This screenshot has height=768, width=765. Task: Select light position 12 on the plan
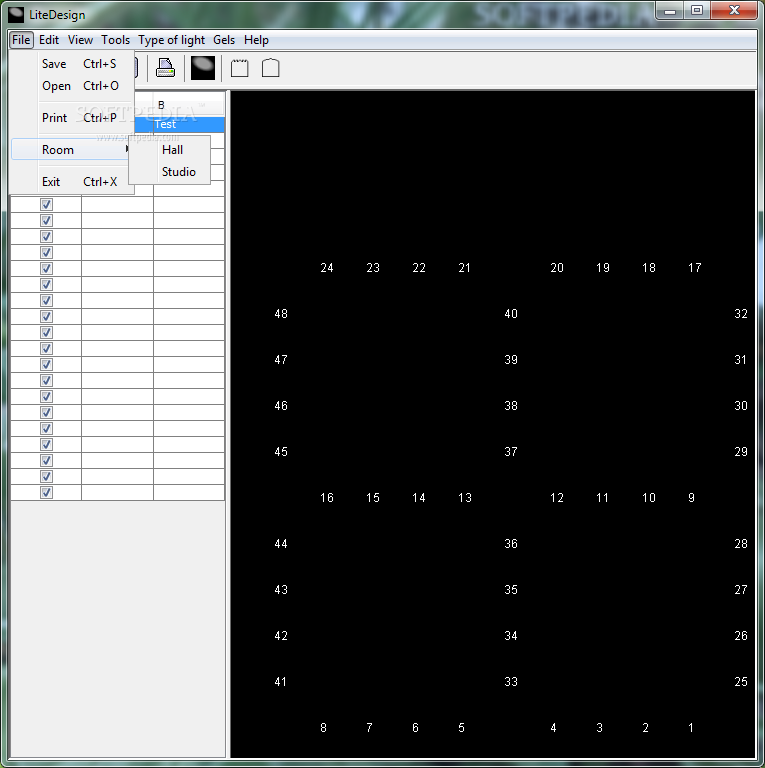557,498
